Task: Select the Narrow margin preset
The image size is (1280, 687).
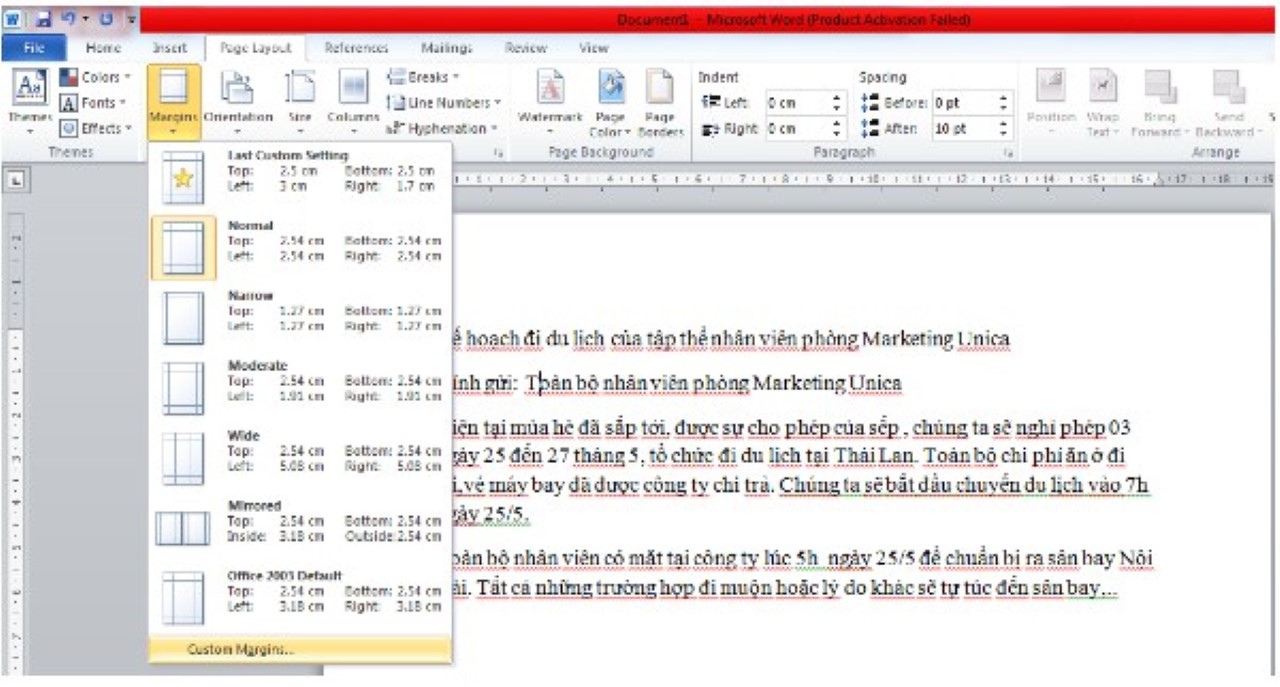Action: pyautogui.click(x=300, y=311)
